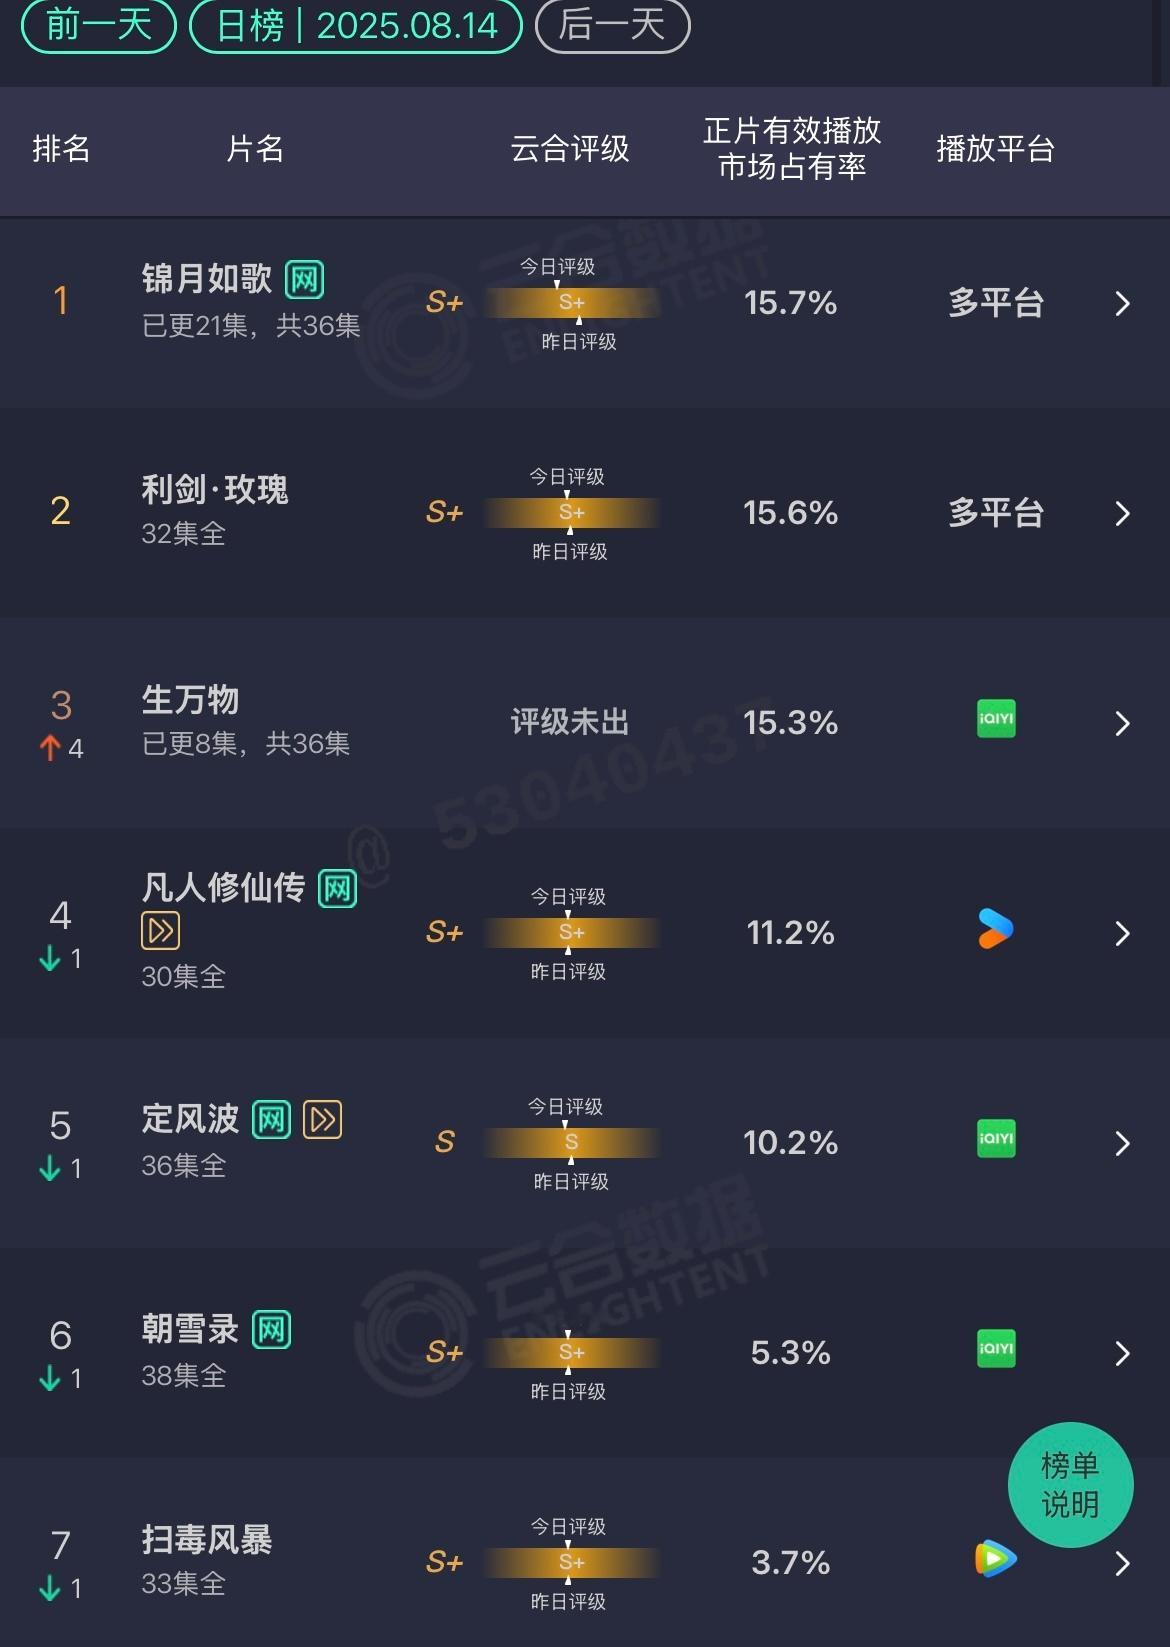
Task: Expand details arrow for 锦月如歌
Action: 1122,303
